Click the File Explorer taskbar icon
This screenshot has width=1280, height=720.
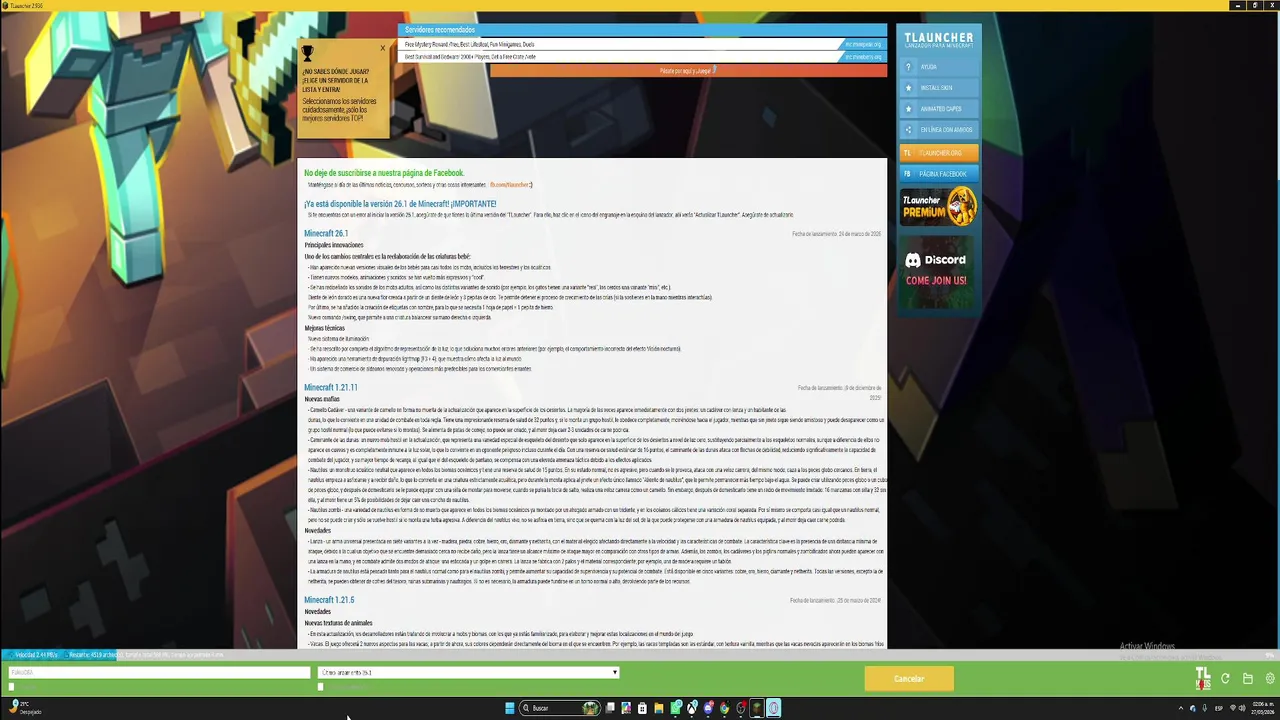[x=659, y=708]
